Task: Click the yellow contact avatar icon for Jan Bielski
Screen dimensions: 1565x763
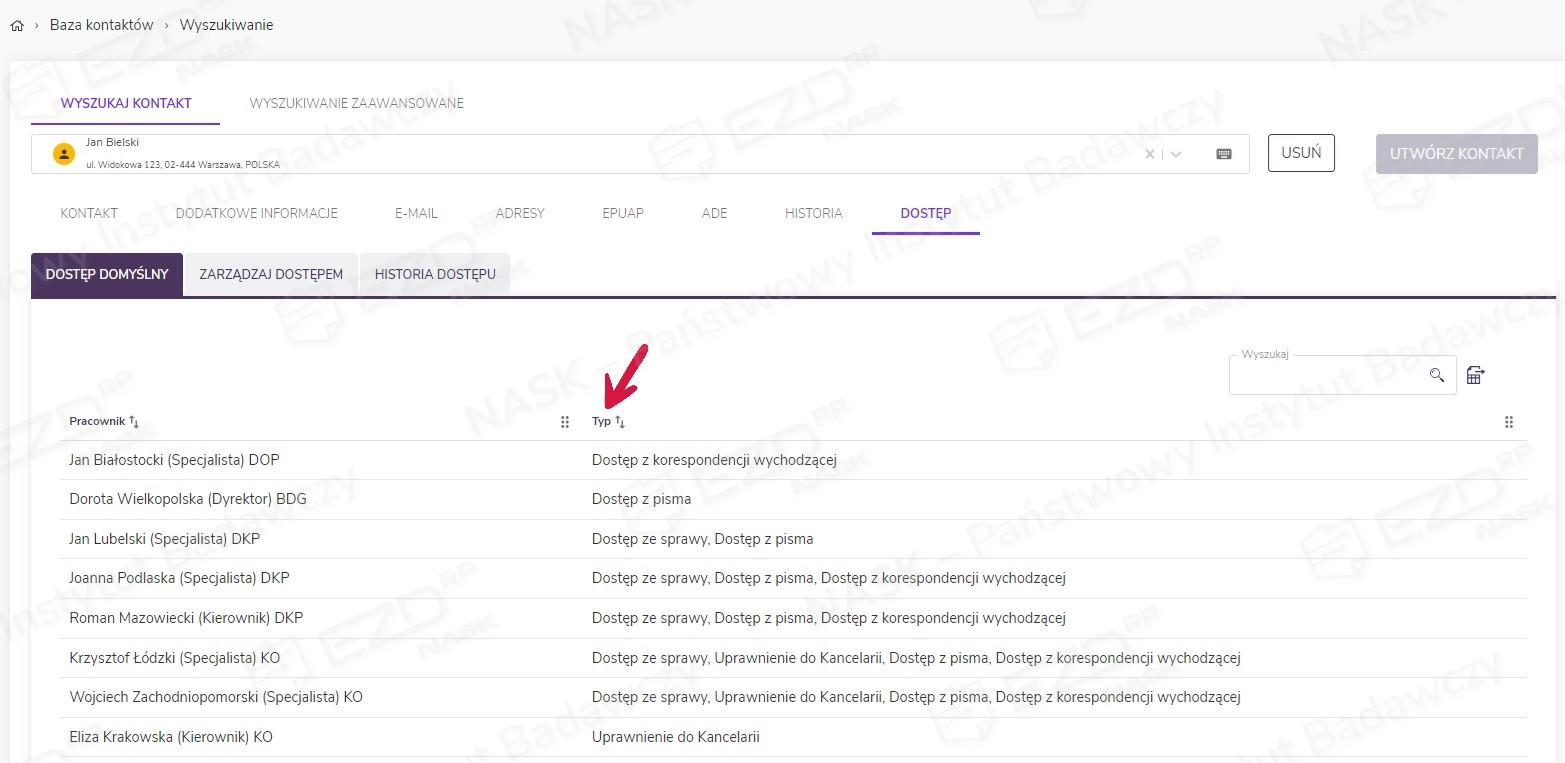Action: [x=64, y=154]
